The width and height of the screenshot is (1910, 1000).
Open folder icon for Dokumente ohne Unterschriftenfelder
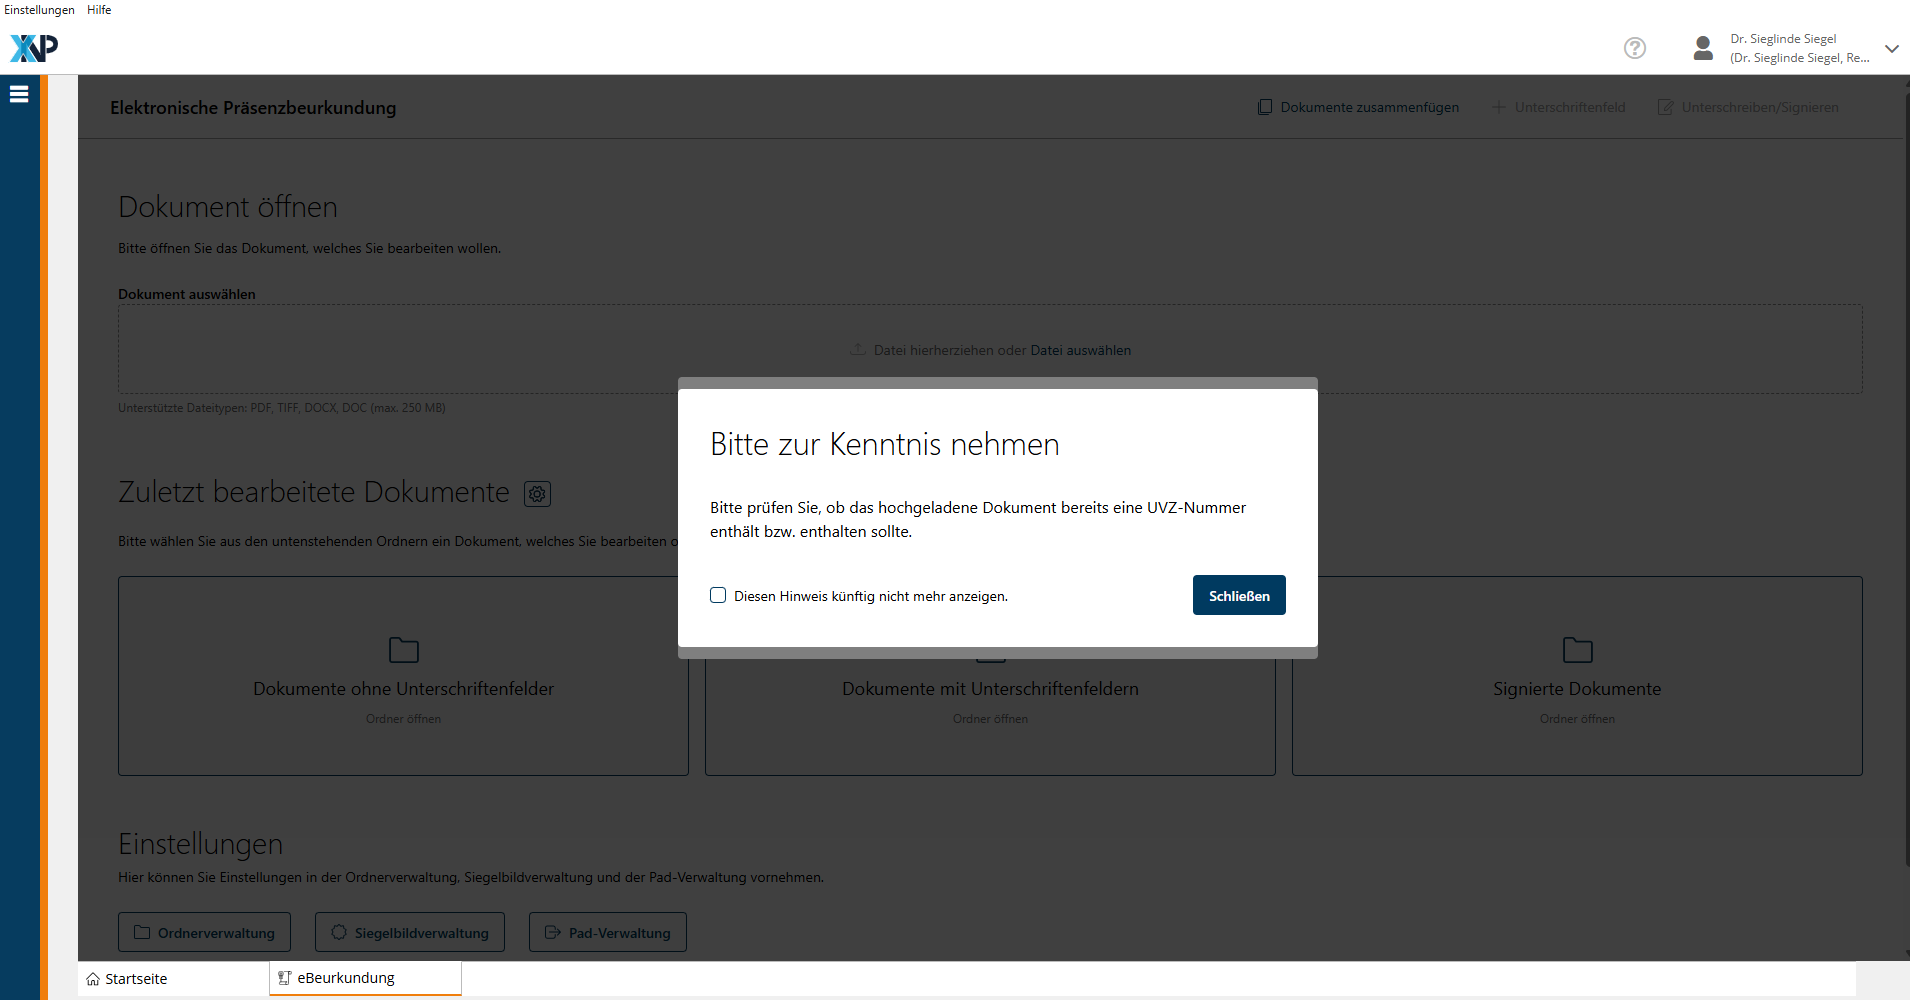(403, 650)
